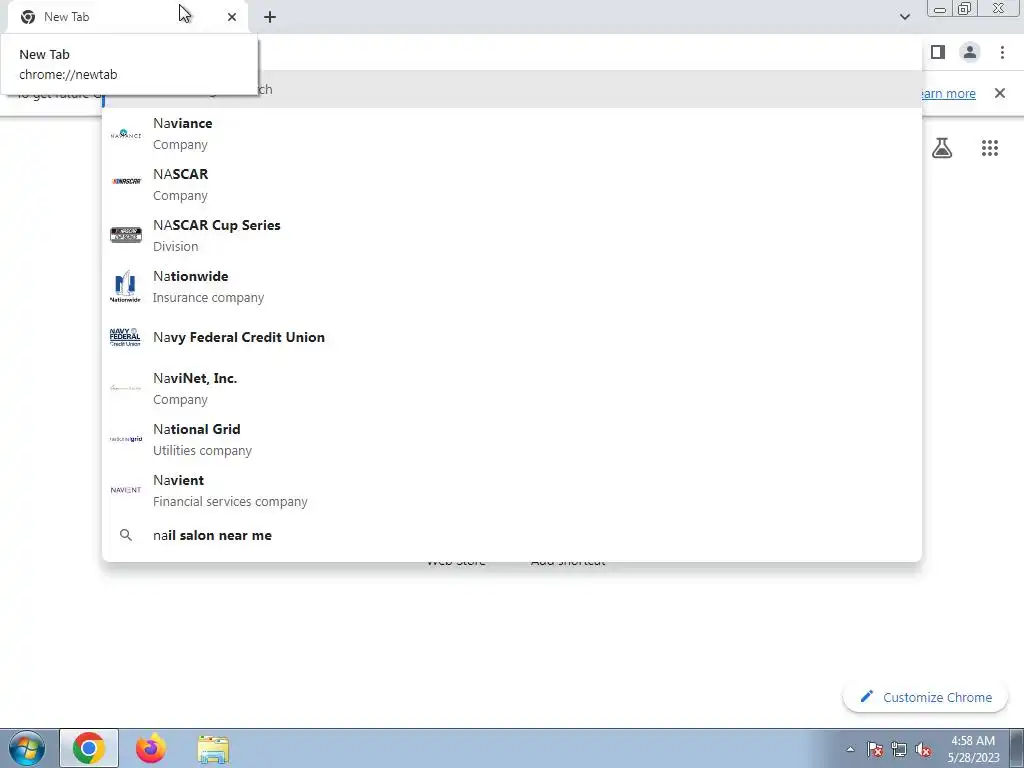Click the NASCAR Cup Series logo
1024x768 pixels.
point(126,234)
